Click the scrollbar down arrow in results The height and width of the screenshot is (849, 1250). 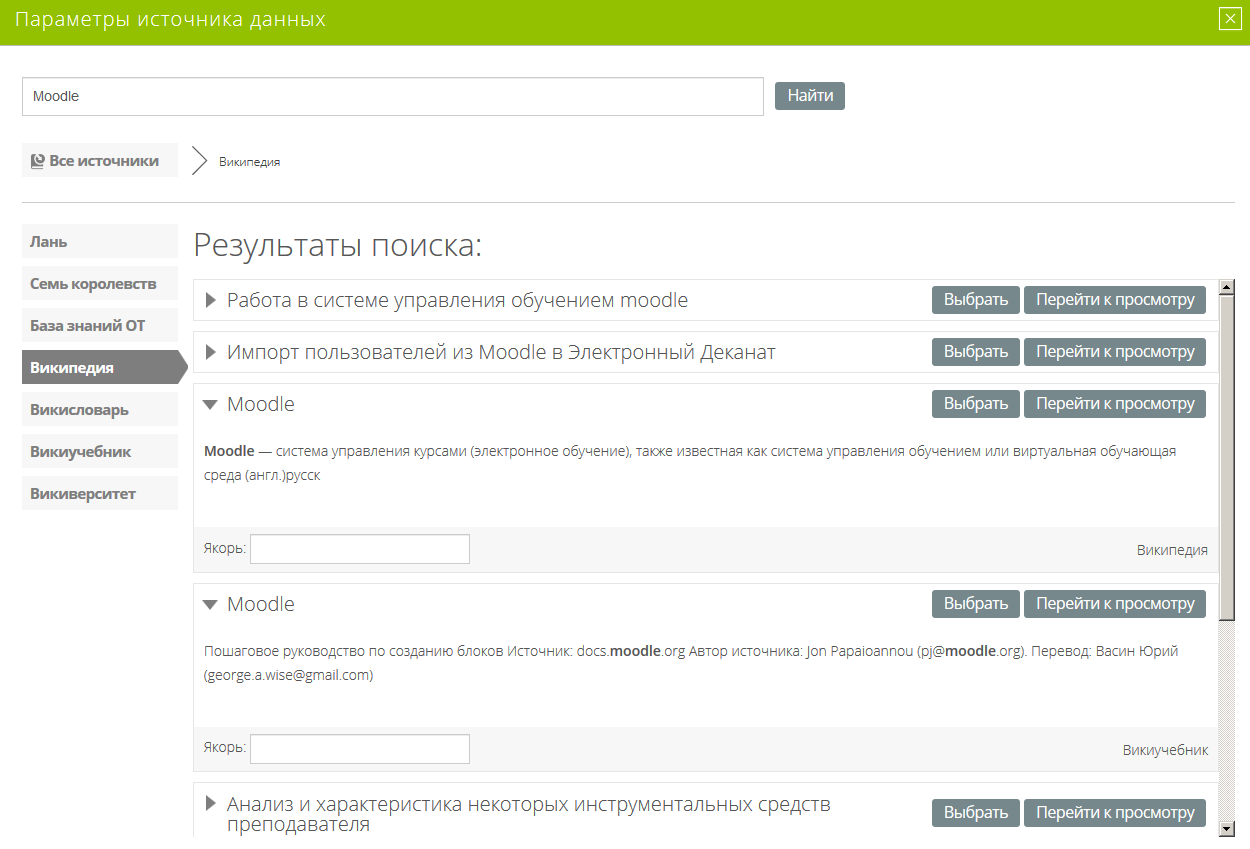coord(1227,829)
